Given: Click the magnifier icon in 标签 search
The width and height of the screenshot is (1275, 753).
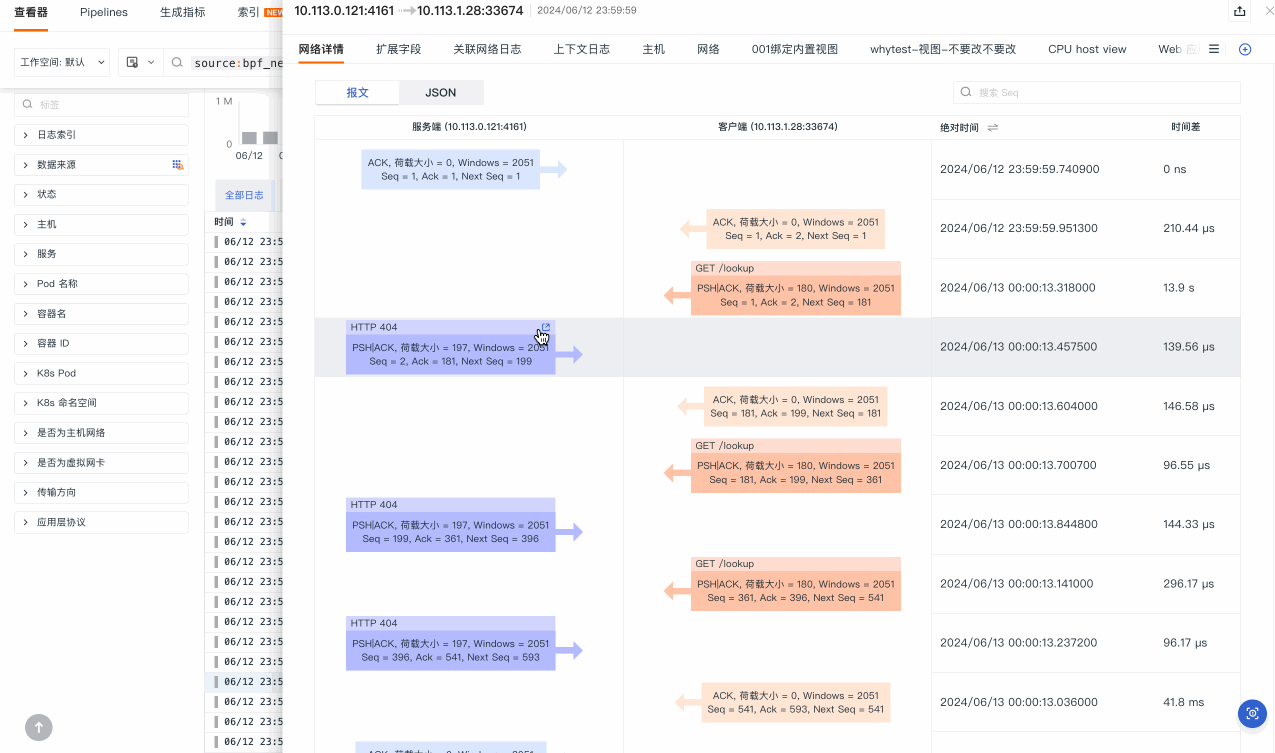Looking at the screenshot, I should click(29, 105).
